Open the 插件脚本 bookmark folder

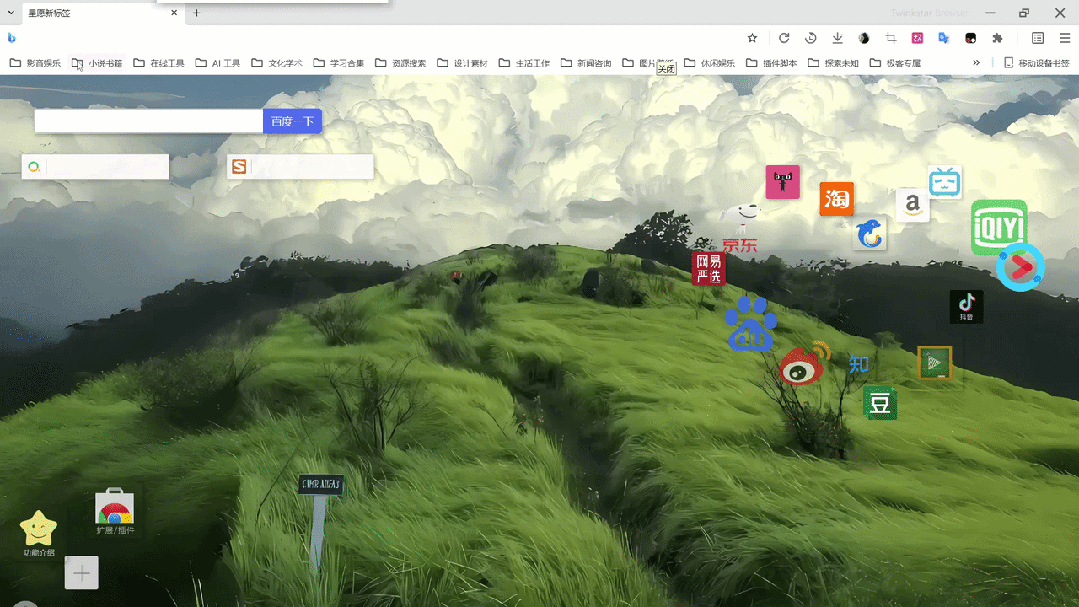771,63
